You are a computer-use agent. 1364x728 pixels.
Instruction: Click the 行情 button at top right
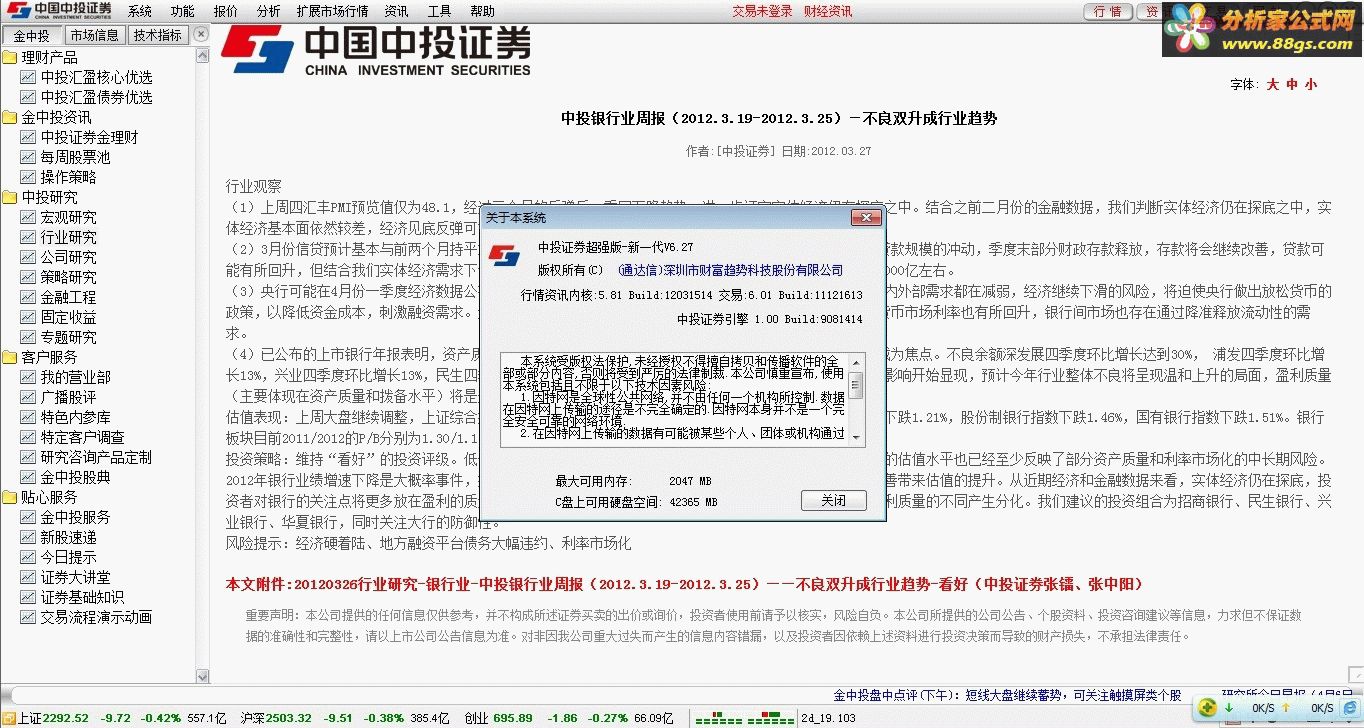pyautogui.click(x=1108, y=11)
